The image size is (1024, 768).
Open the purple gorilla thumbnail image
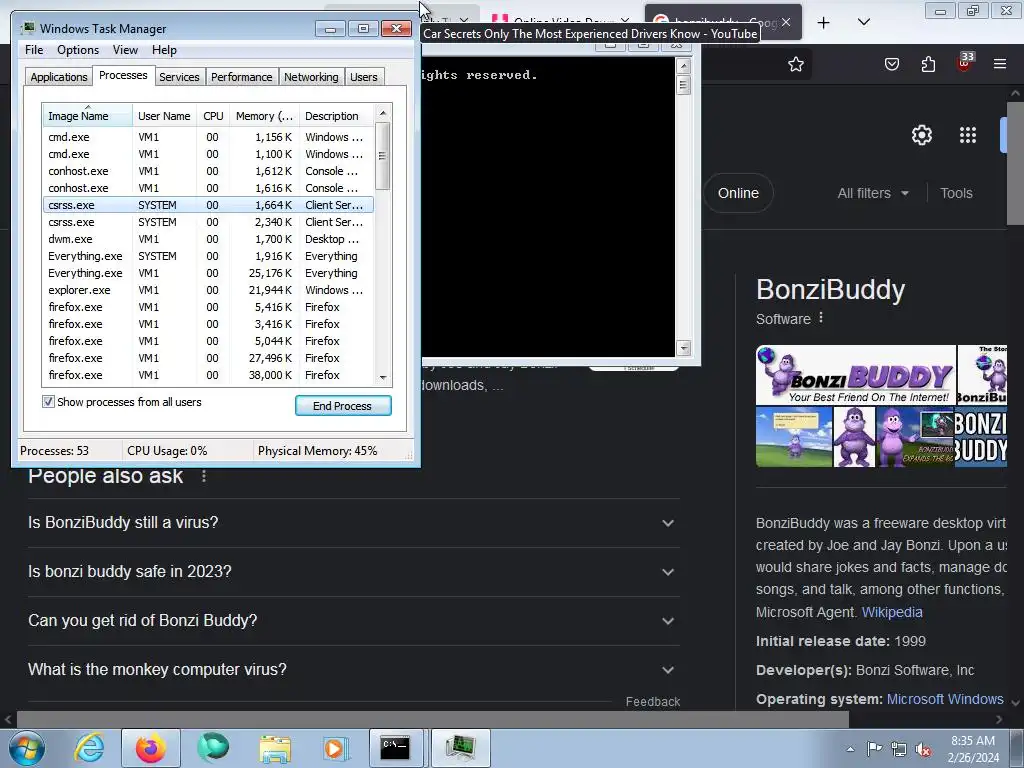pos(854,437)
